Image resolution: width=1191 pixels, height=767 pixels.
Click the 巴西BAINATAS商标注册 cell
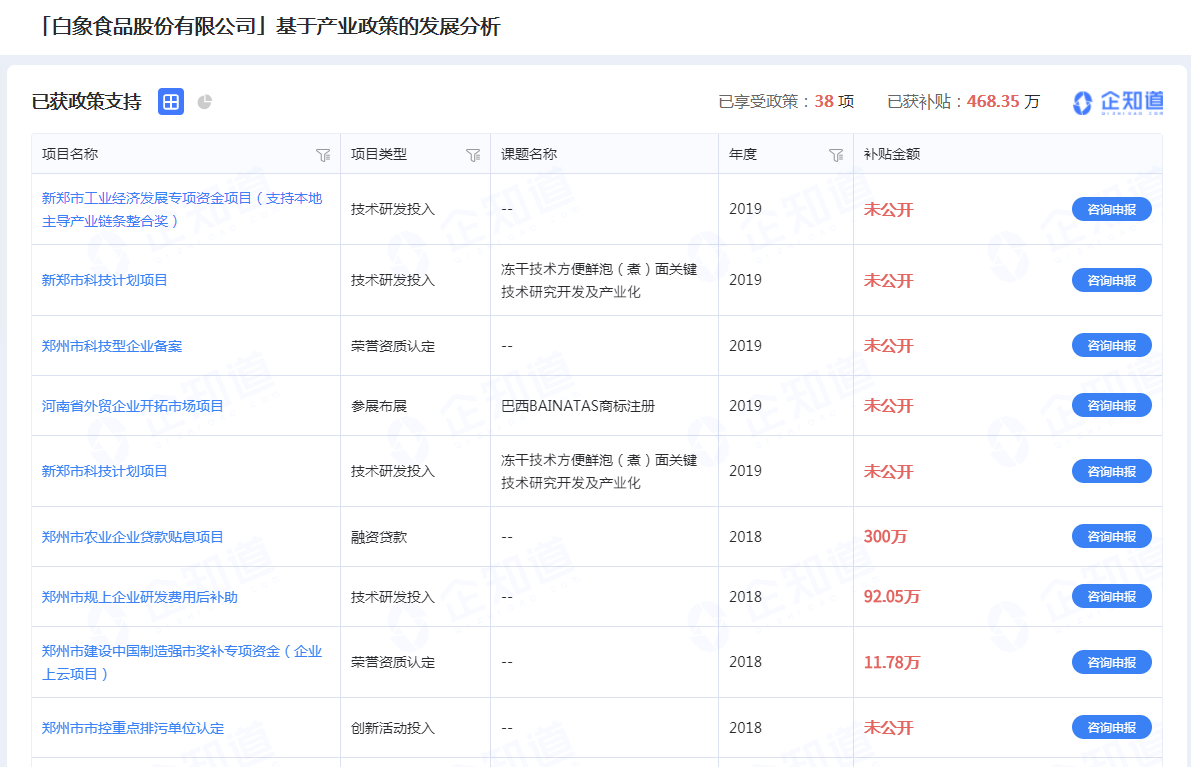coord(578,406)
